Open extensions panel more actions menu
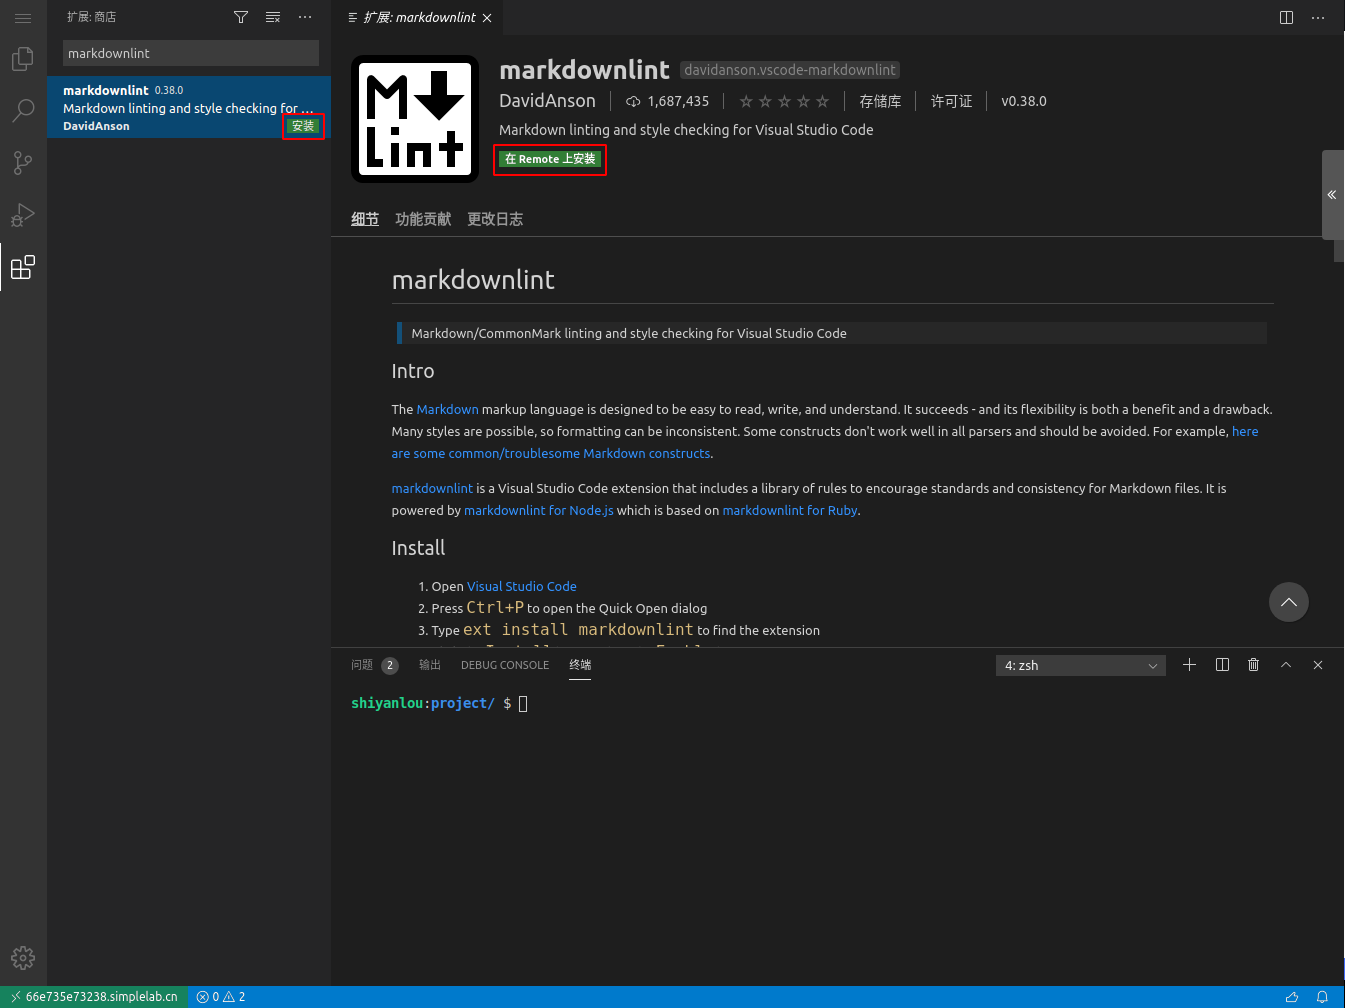This screenshot has height=1008, width=1345. coord(305,17)
